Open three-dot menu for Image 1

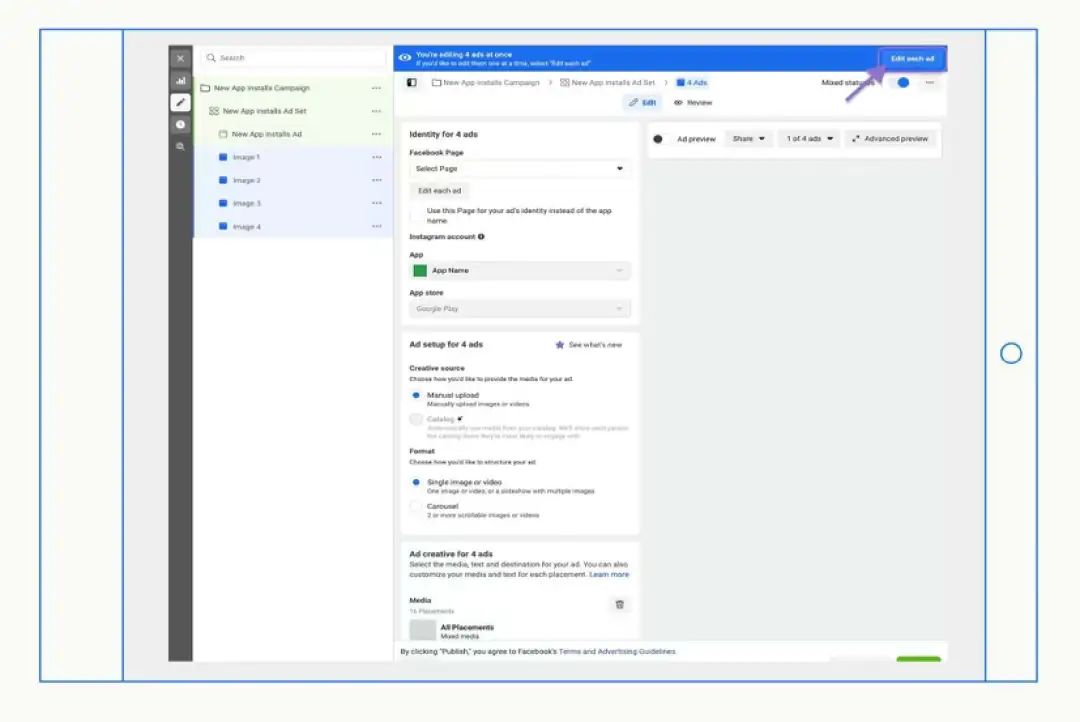pyautogui.click(x=377, y=157)
